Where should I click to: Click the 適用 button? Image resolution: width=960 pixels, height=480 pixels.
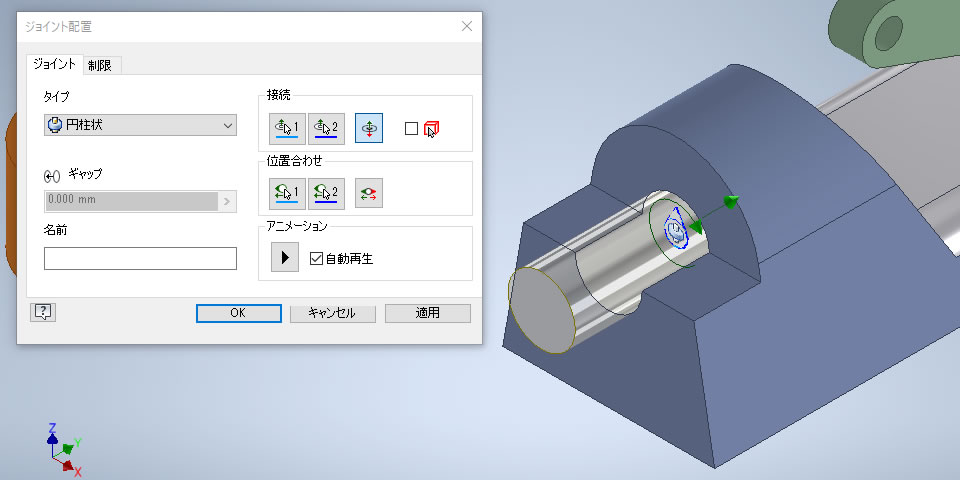428,313
